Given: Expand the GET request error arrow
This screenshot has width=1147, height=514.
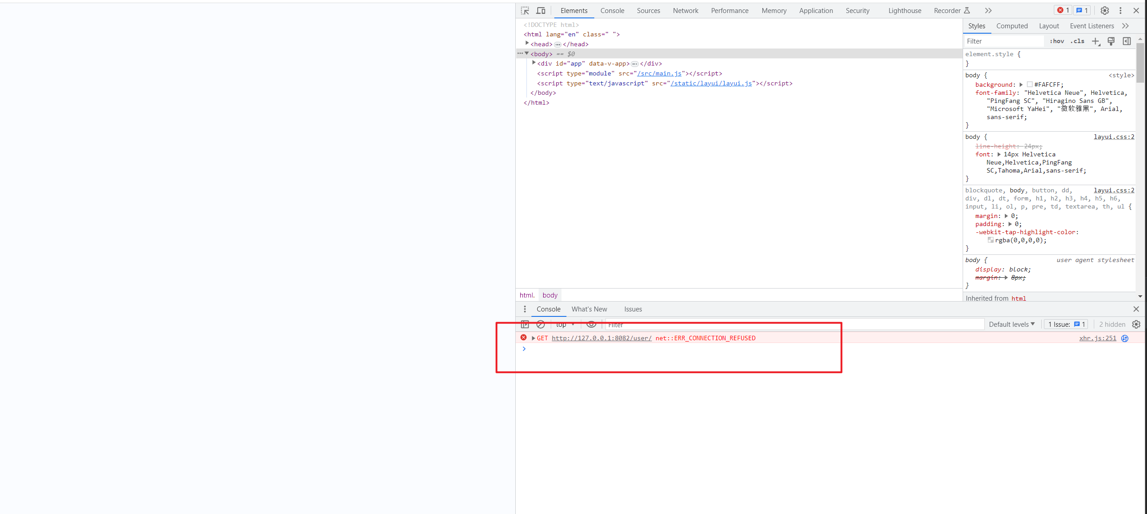Looking at the screenshot, I should [533, 339].
